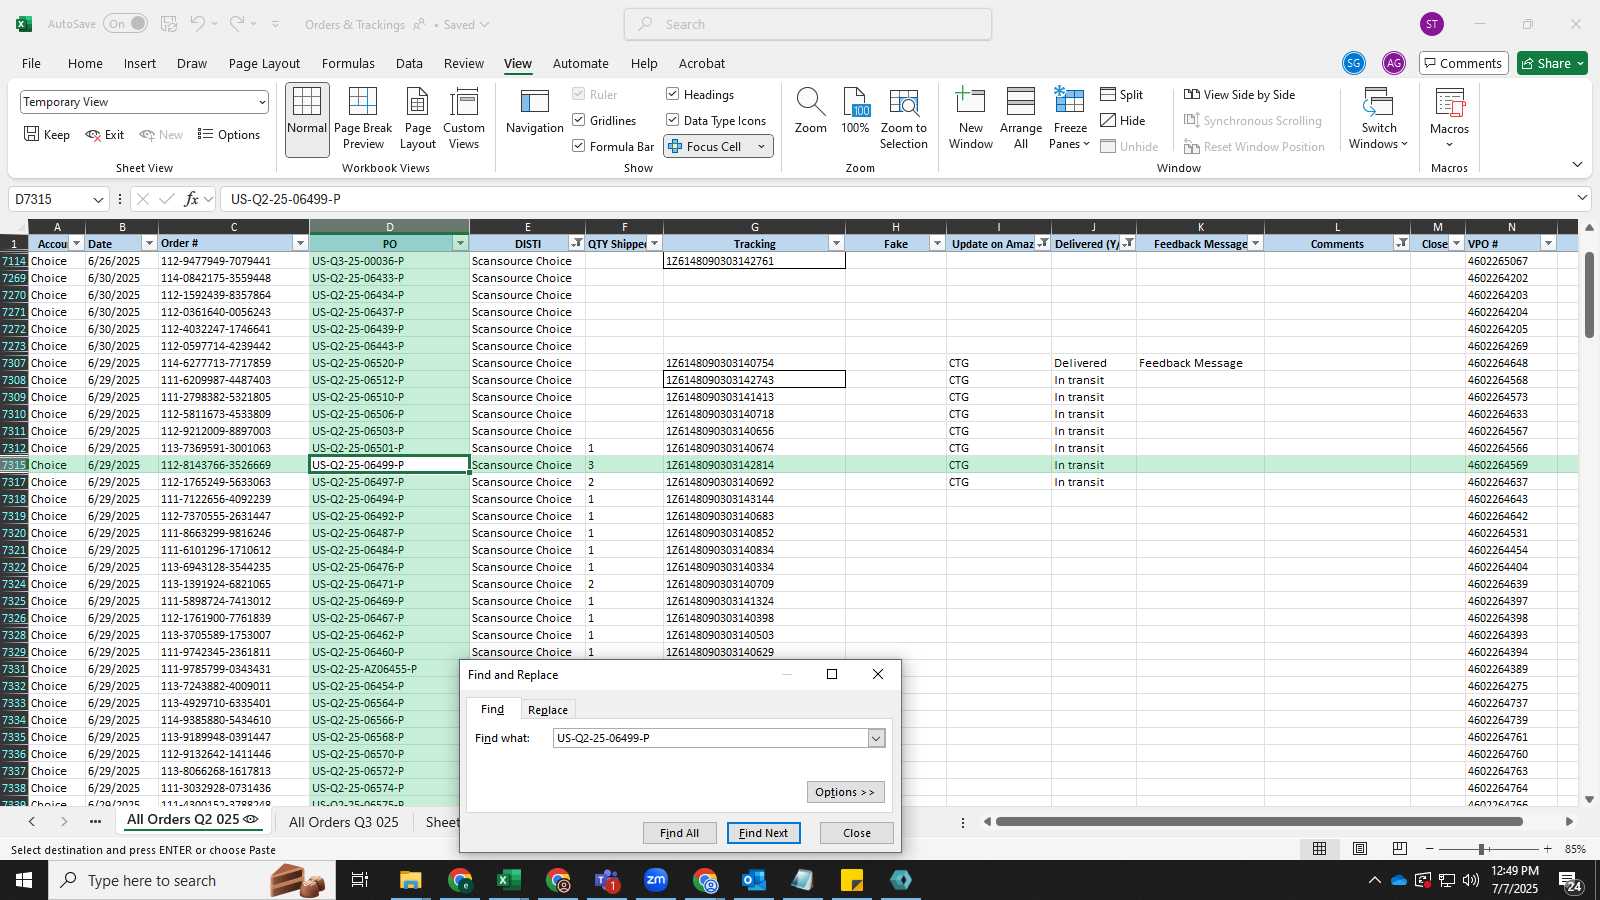Image resolution: width=1600 pixels, height=900 pixels.
Task: Open Focus Cell options dropdown
Action: (x=761, y=146)
